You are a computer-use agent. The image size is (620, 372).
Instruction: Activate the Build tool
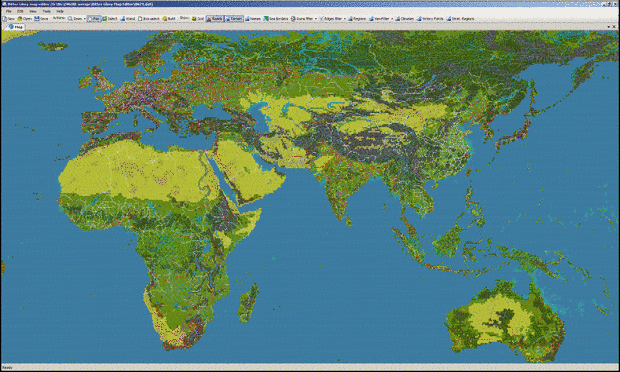click(x=169, y=19)
